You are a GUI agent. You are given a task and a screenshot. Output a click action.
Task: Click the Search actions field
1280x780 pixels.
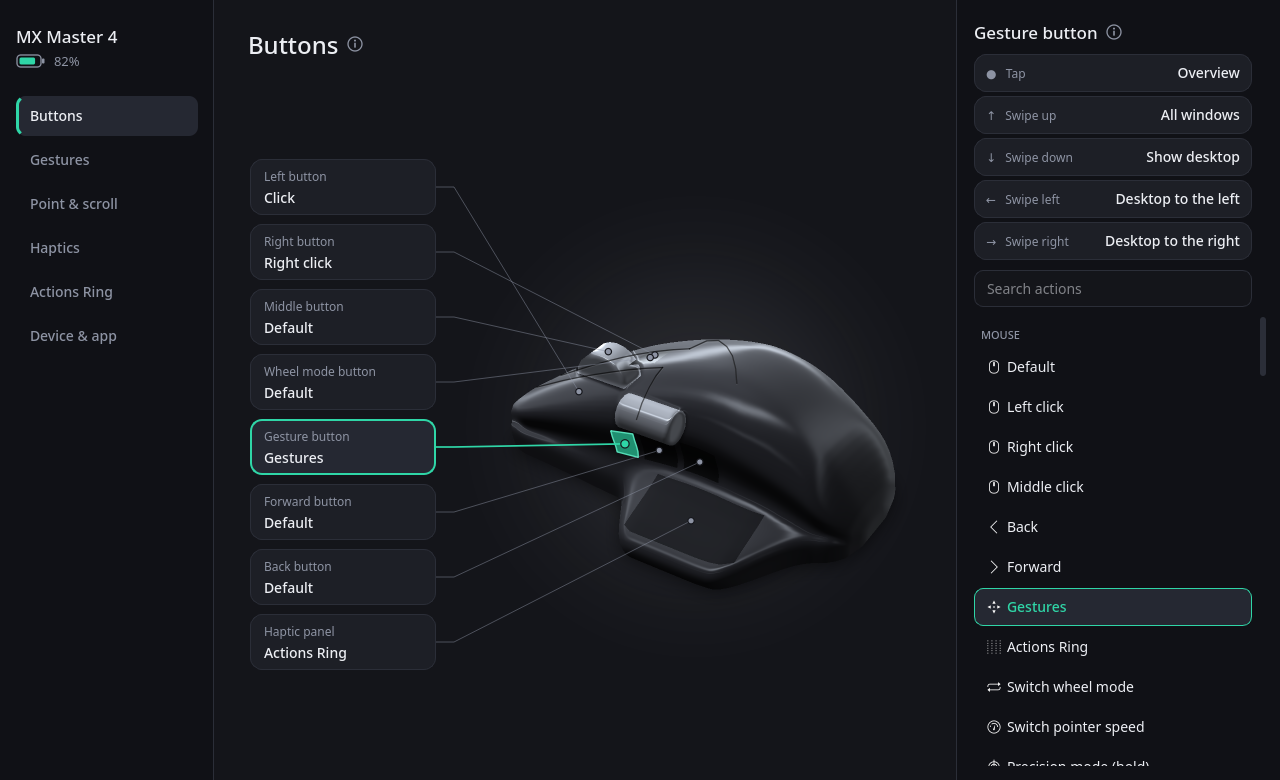1113,289
